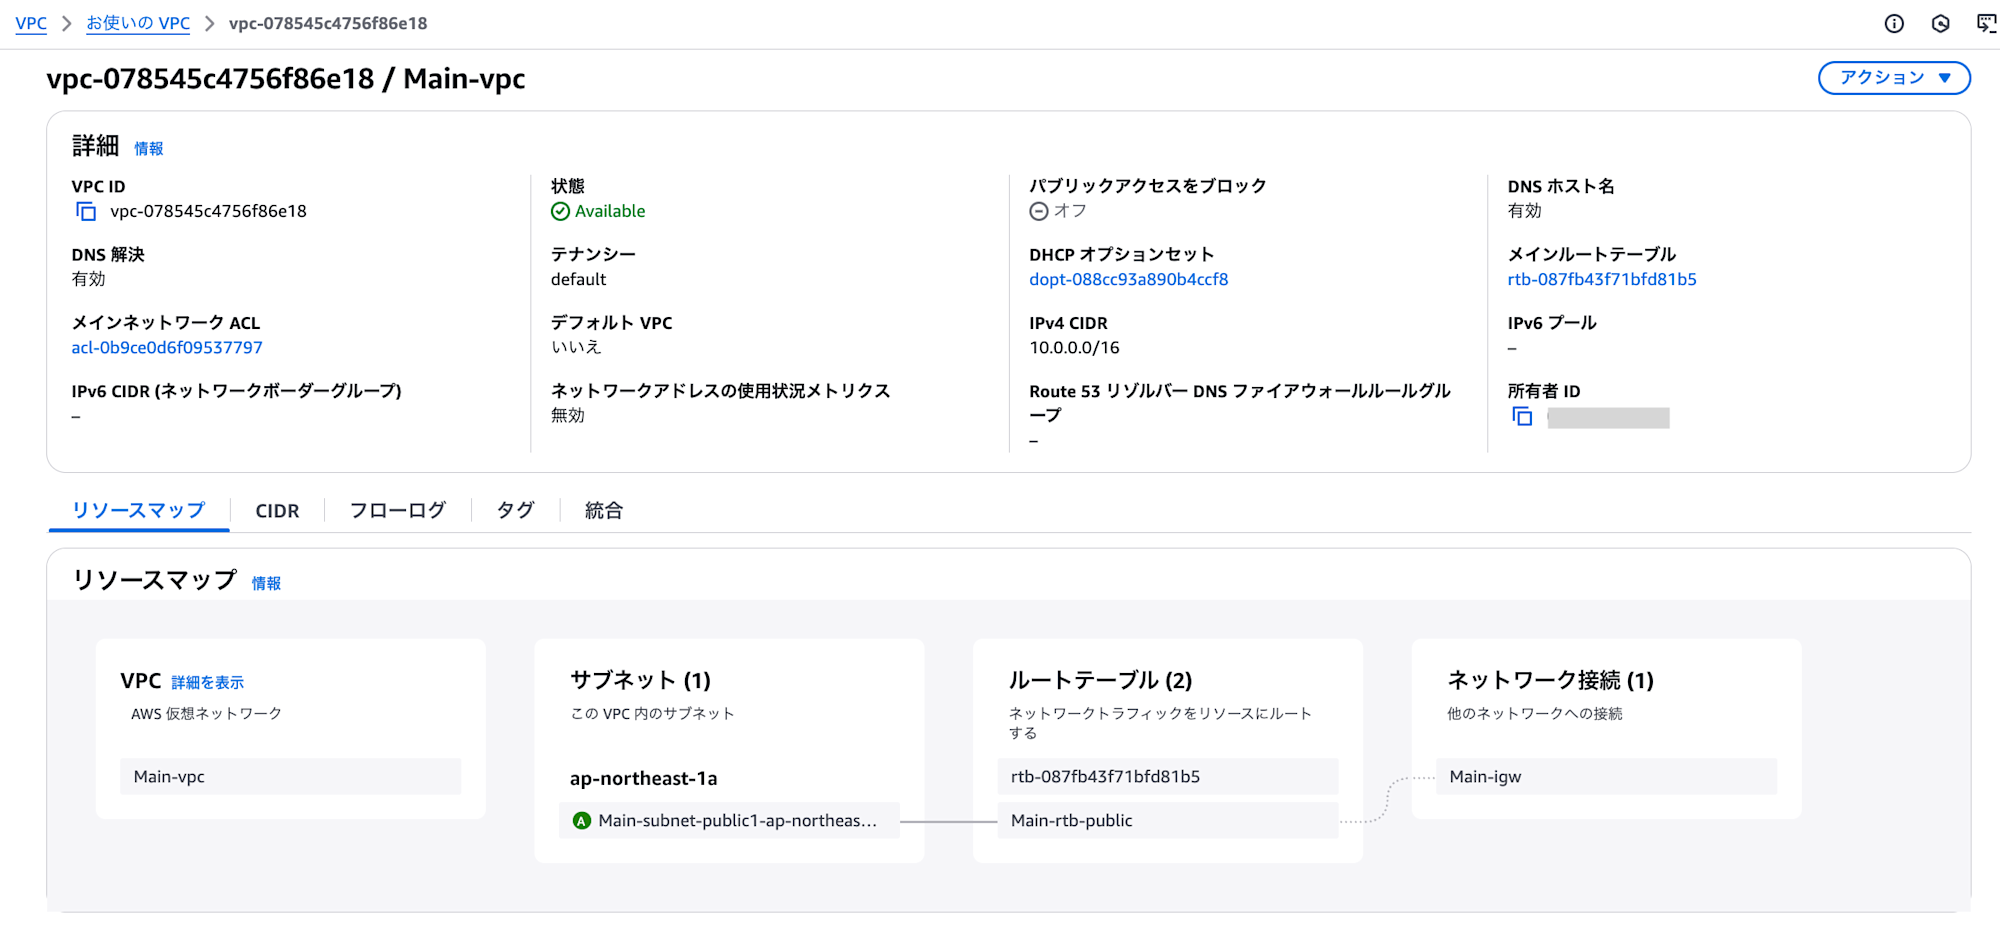Switch to the CIDR tab
This screenshot has height=928, width=2000.
point(277,511)
